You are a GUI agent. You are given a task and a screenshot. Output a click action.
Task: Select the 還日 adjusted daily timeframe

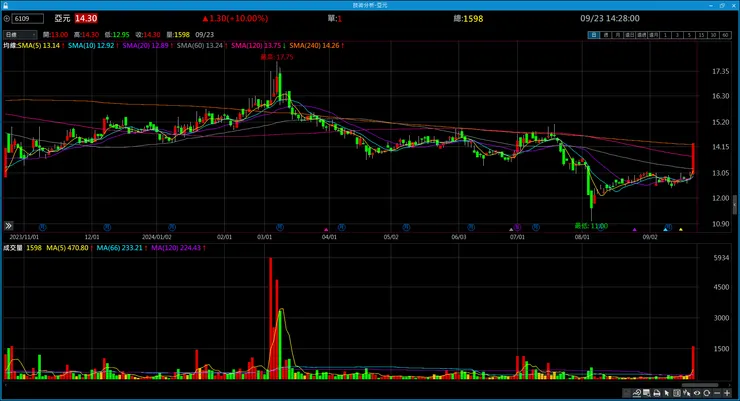pyautogui.click(x=630, y=35)
